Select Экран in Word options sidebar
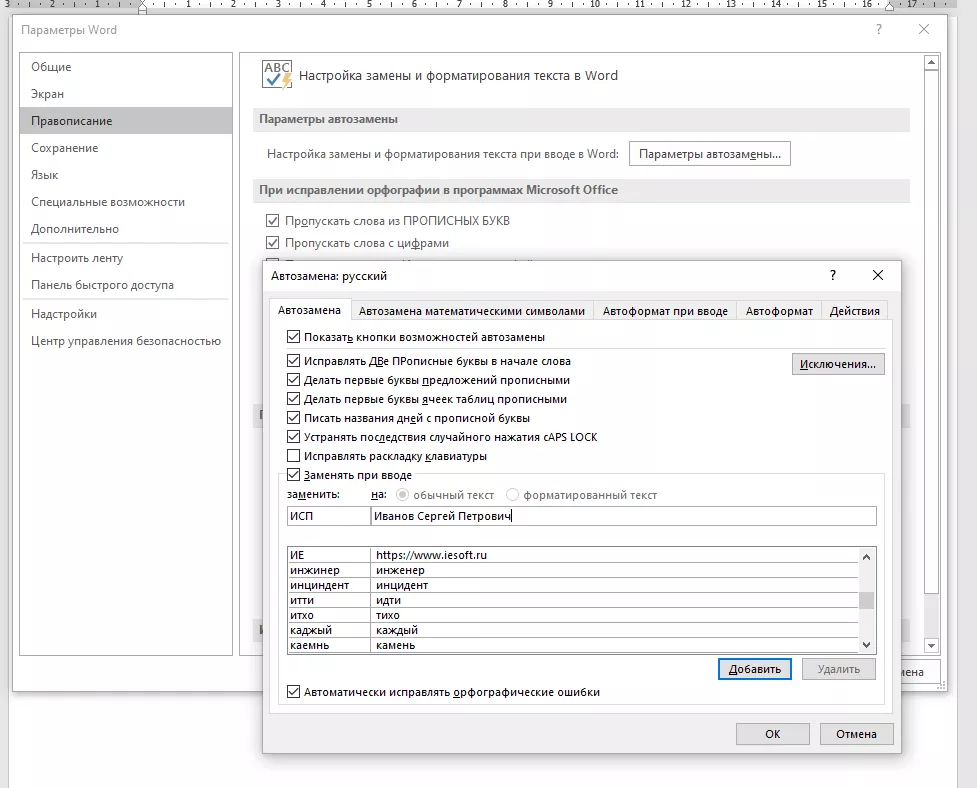Screen dimensions: 977x788 tap(126, 94)
